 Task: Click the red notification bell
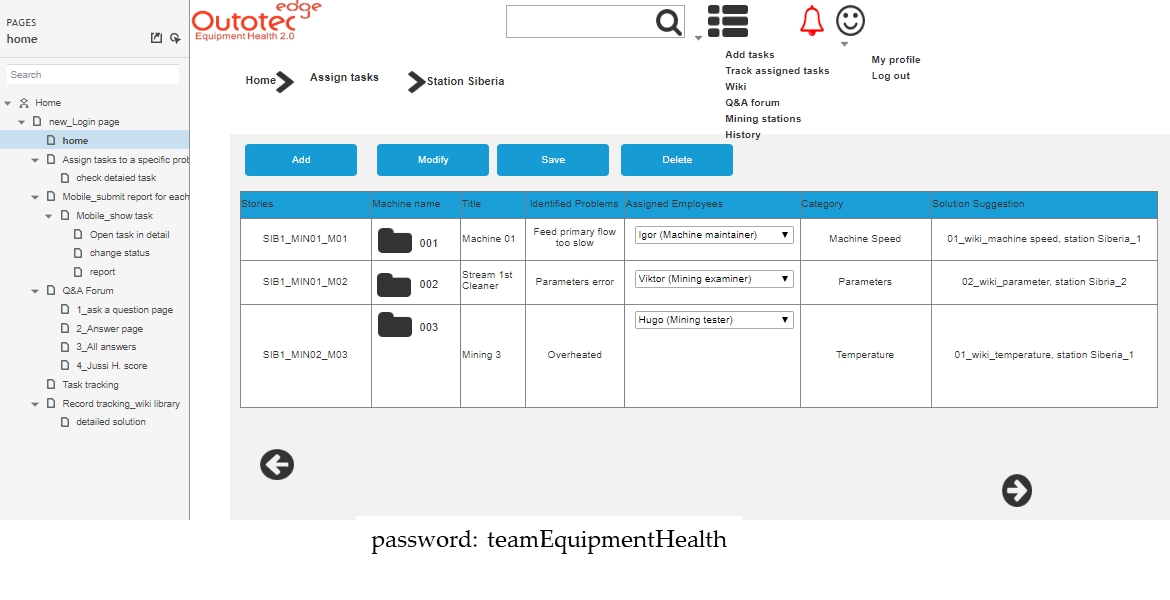812,21
